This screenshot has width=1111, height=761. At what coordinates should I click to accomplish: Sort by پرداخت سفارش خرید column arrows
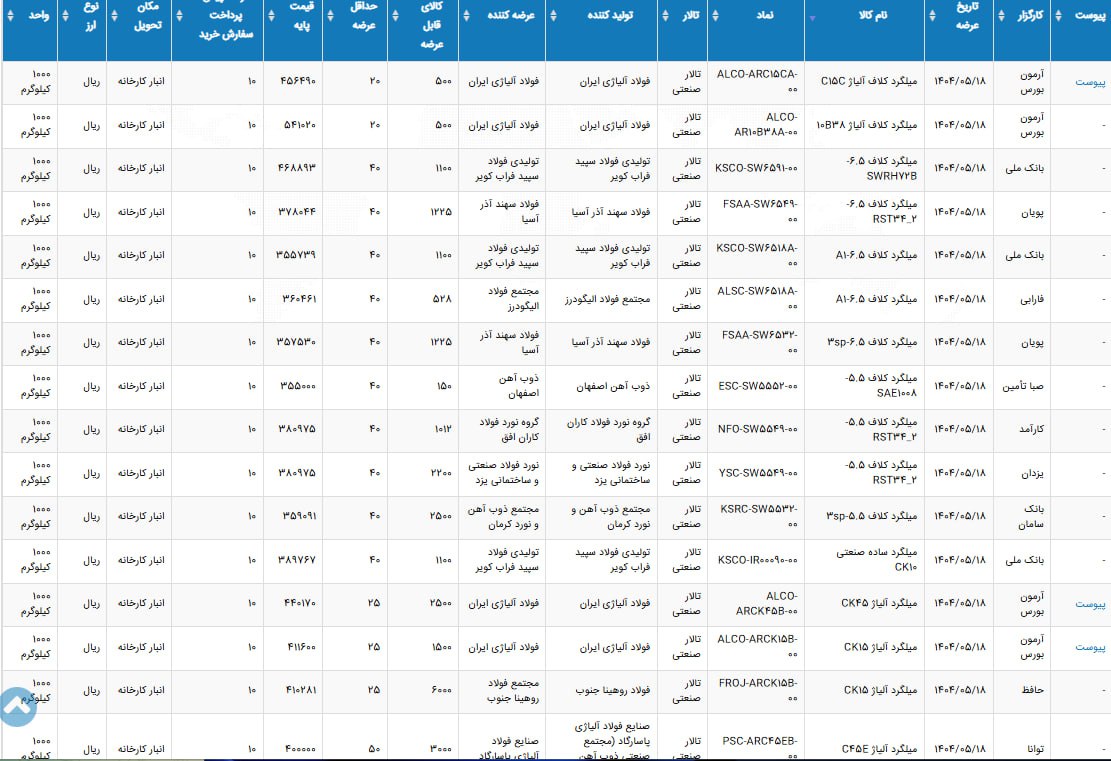179,16
